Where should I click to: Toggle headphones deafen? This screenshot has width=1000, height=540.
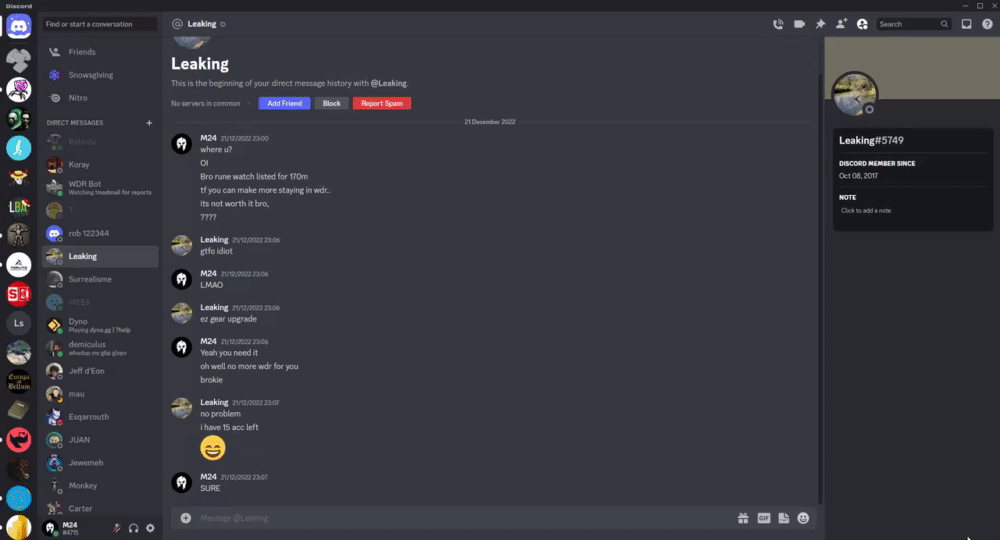pos(133,528)
